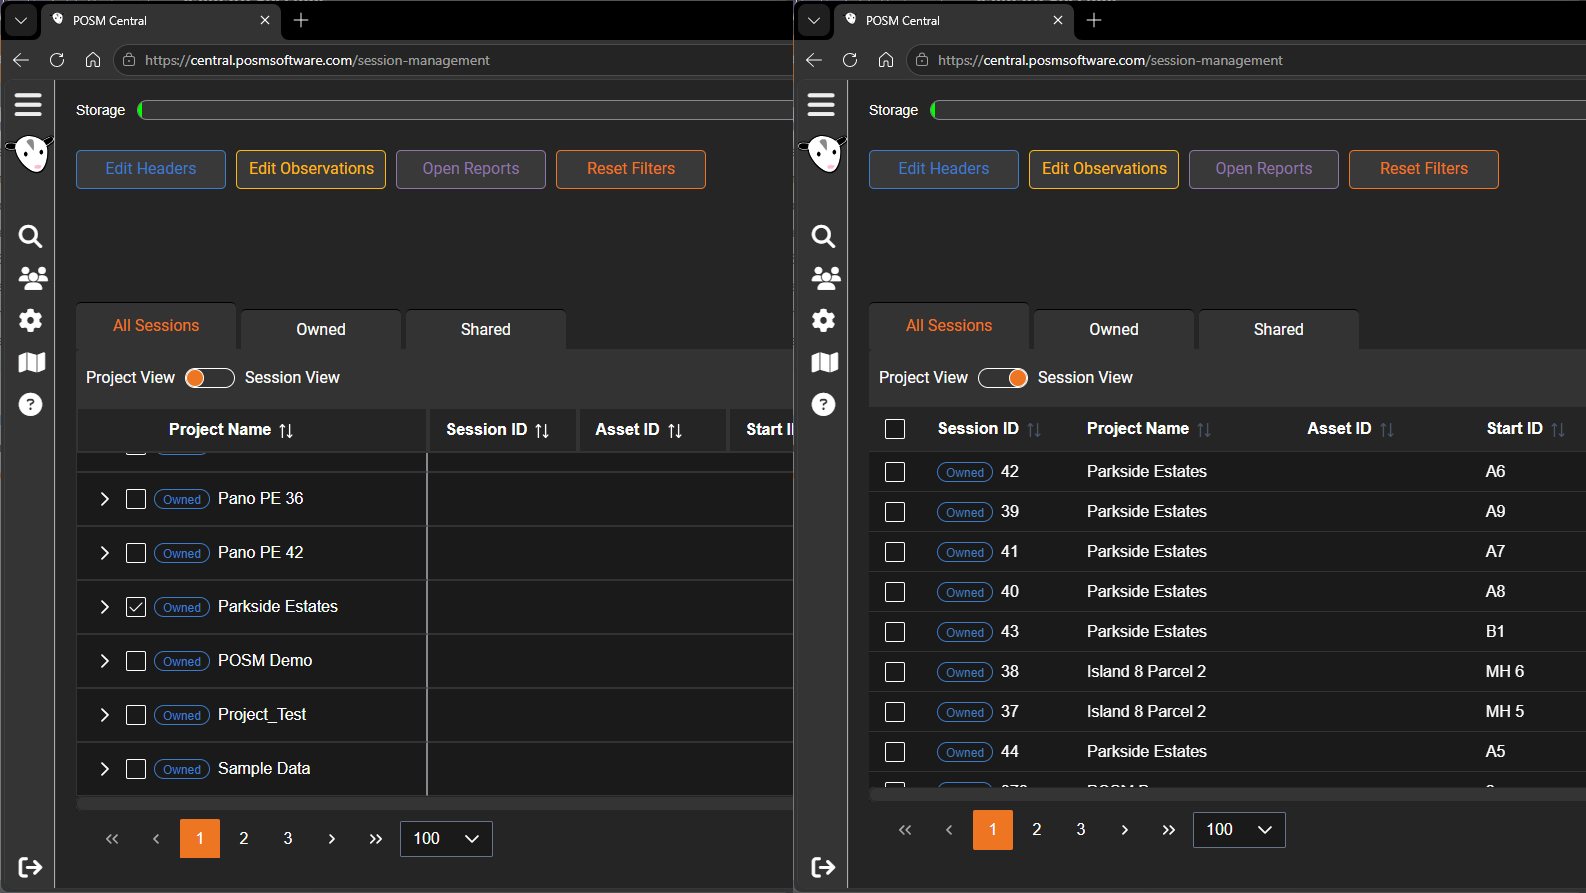Check the Sample Data project checkbox
Viewport: 1586px width, 893px height.
(x=136, y=769)
